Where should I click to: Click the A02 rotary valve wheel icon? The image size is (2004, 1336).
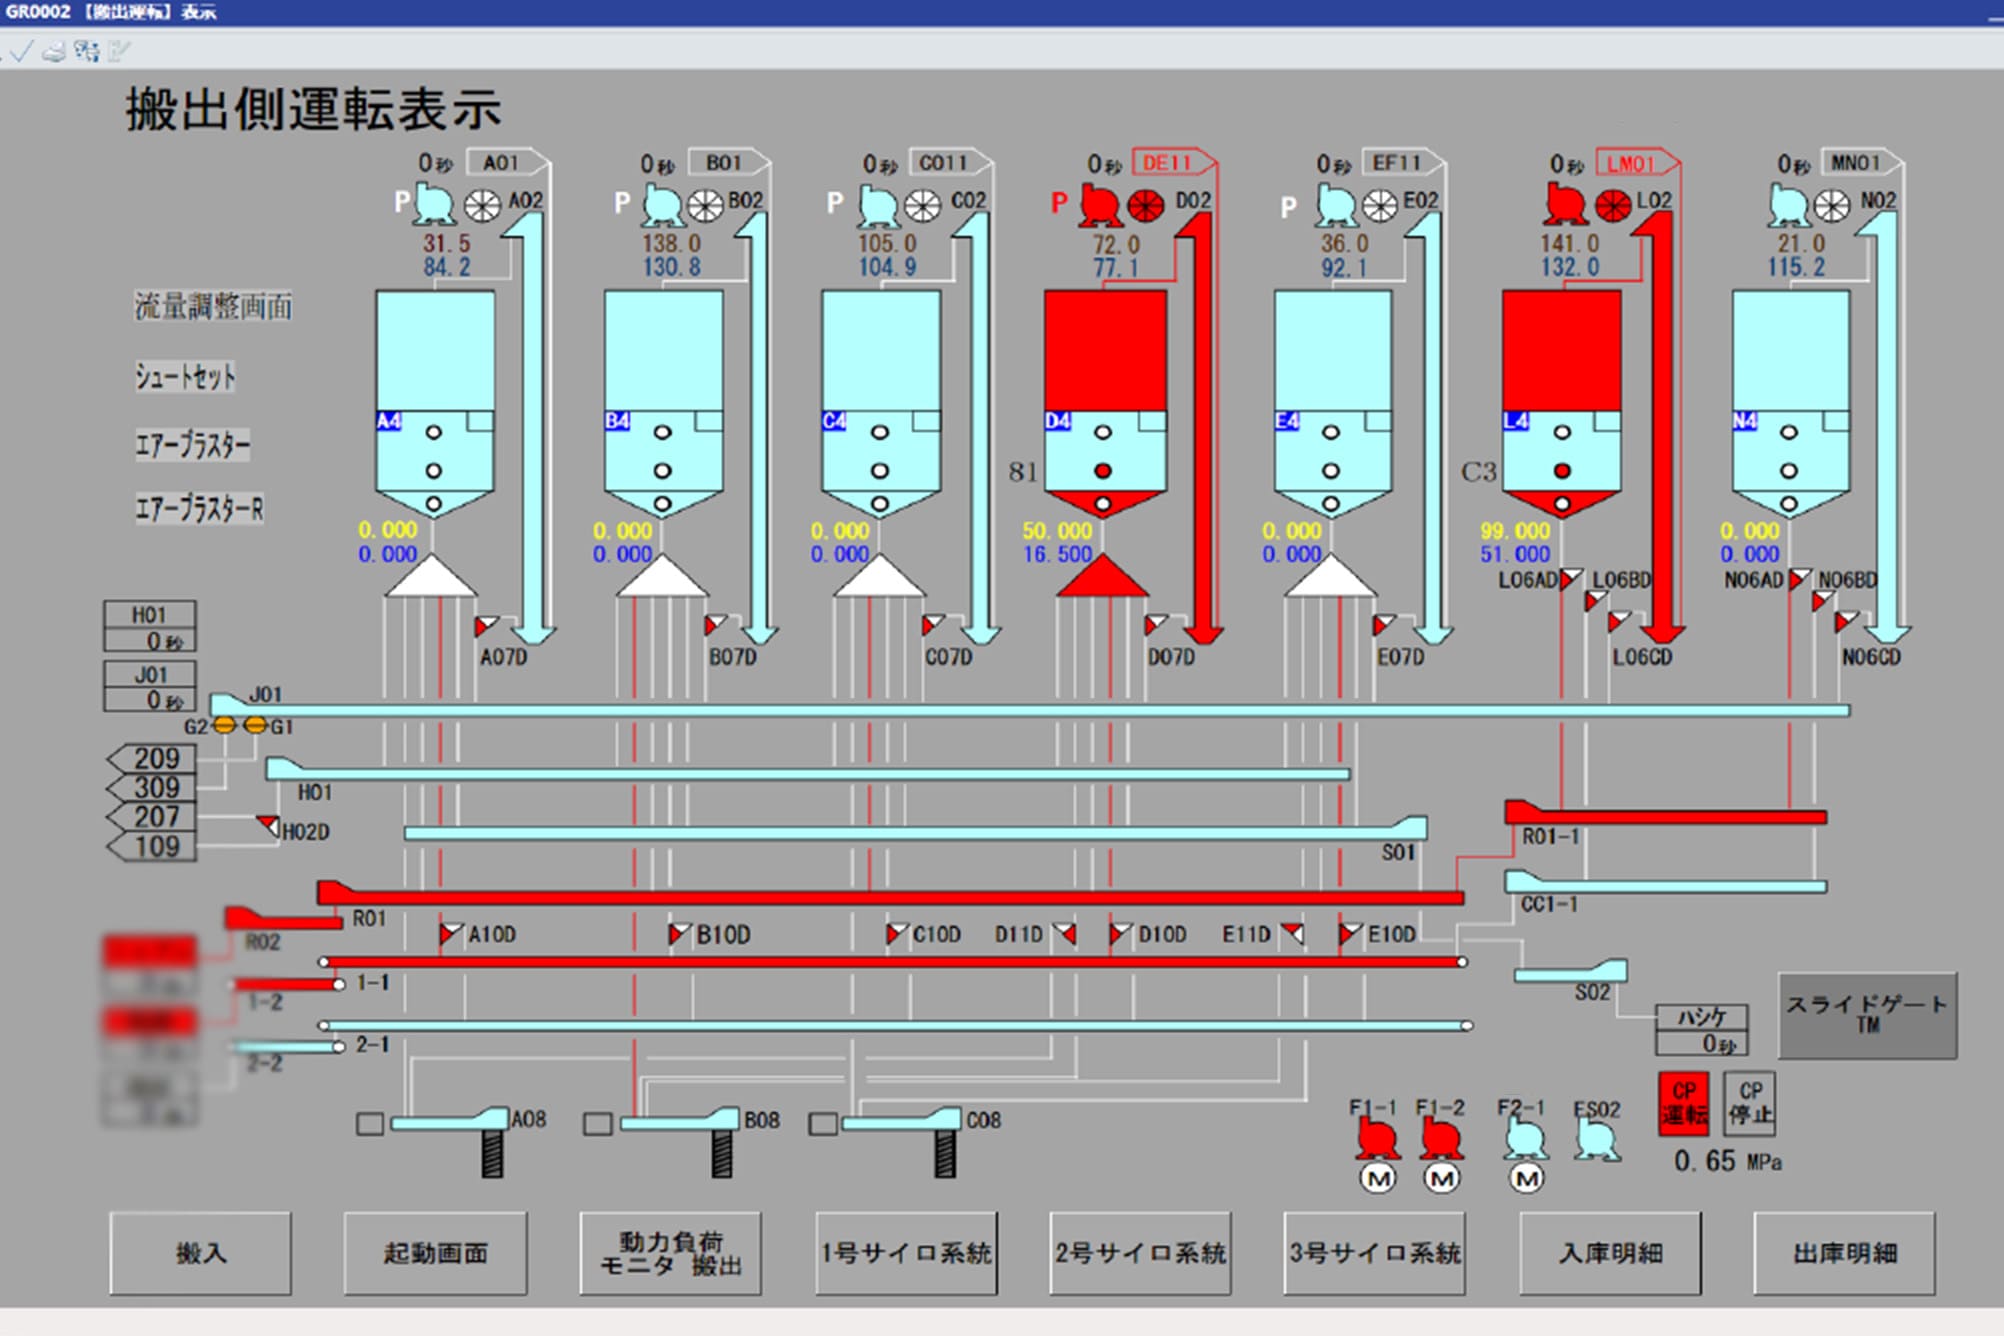(482, 206)
